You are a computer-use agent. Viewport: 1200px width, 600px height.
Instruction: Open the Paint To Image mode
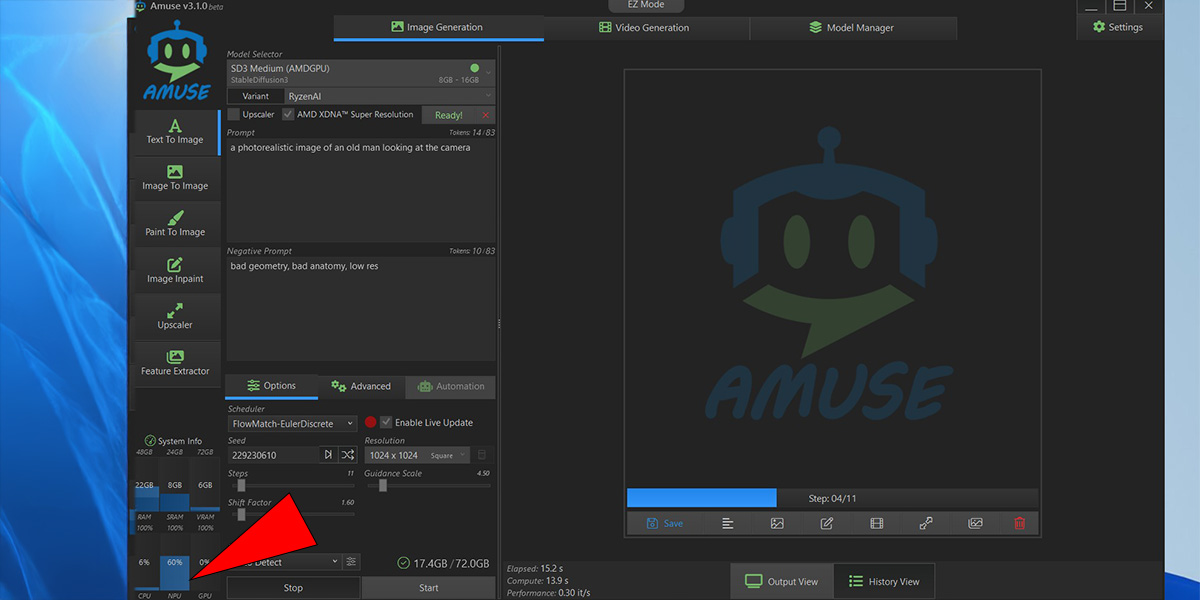pos(175,225)
